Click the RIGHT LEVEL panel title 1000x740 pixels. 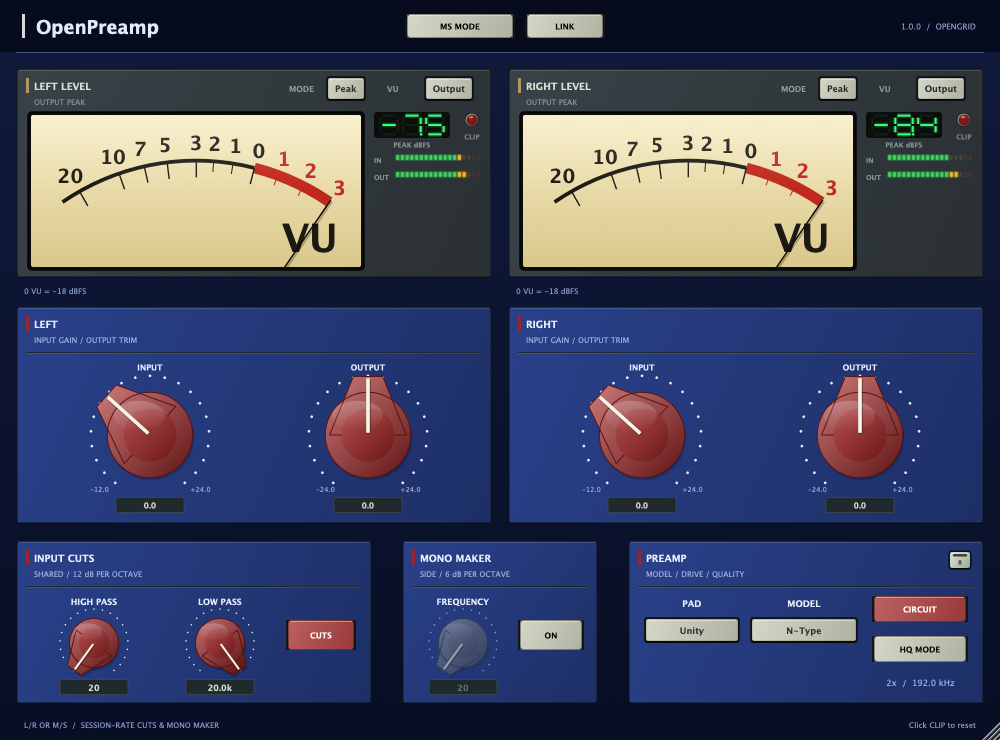point(558,86)
